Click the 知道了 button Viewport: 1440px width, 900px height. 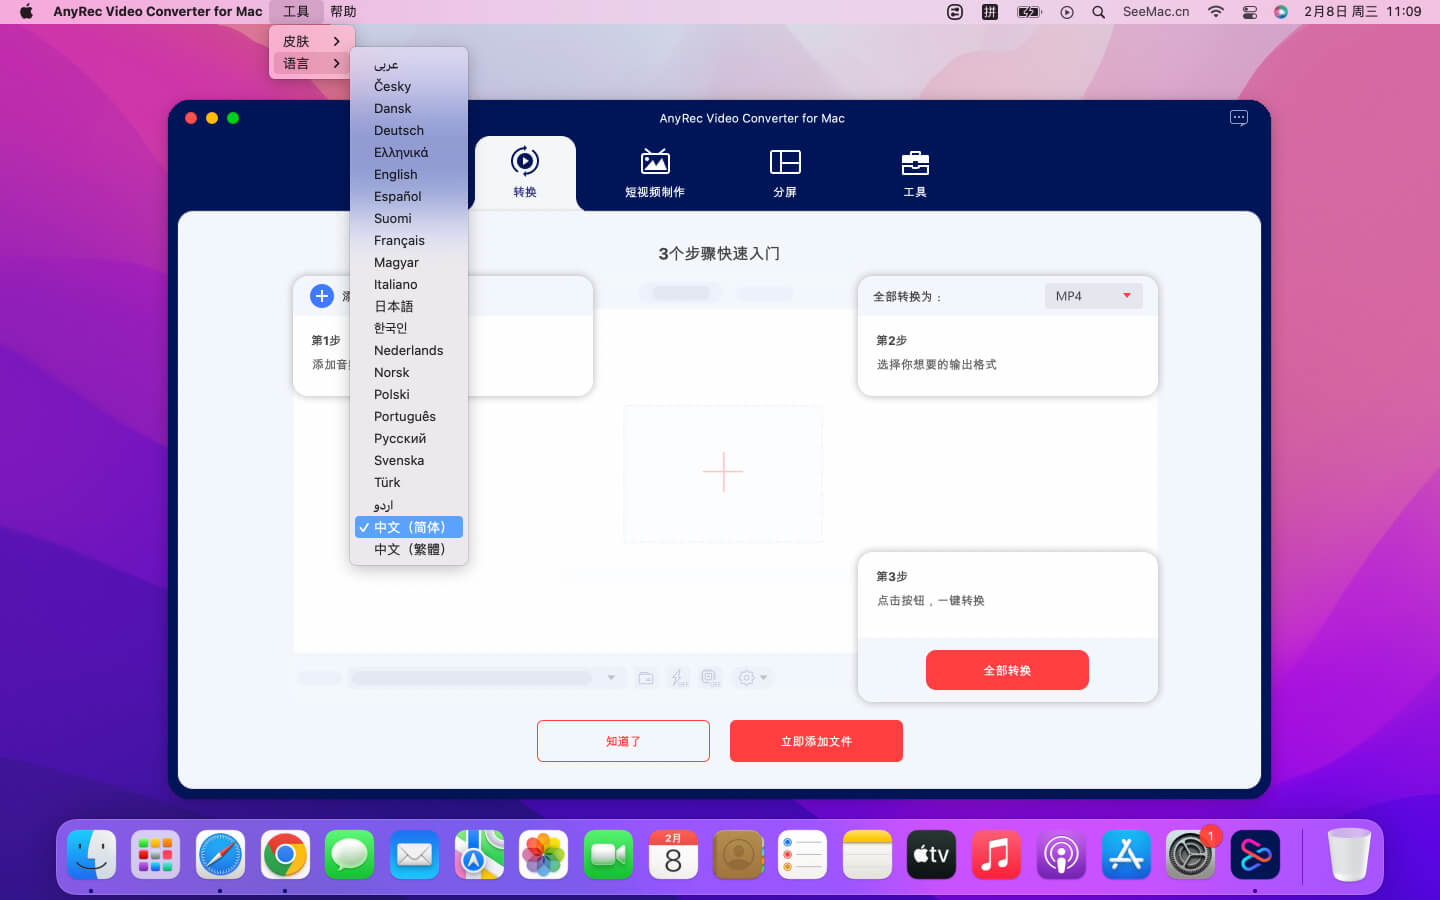[x=623, y=741]
